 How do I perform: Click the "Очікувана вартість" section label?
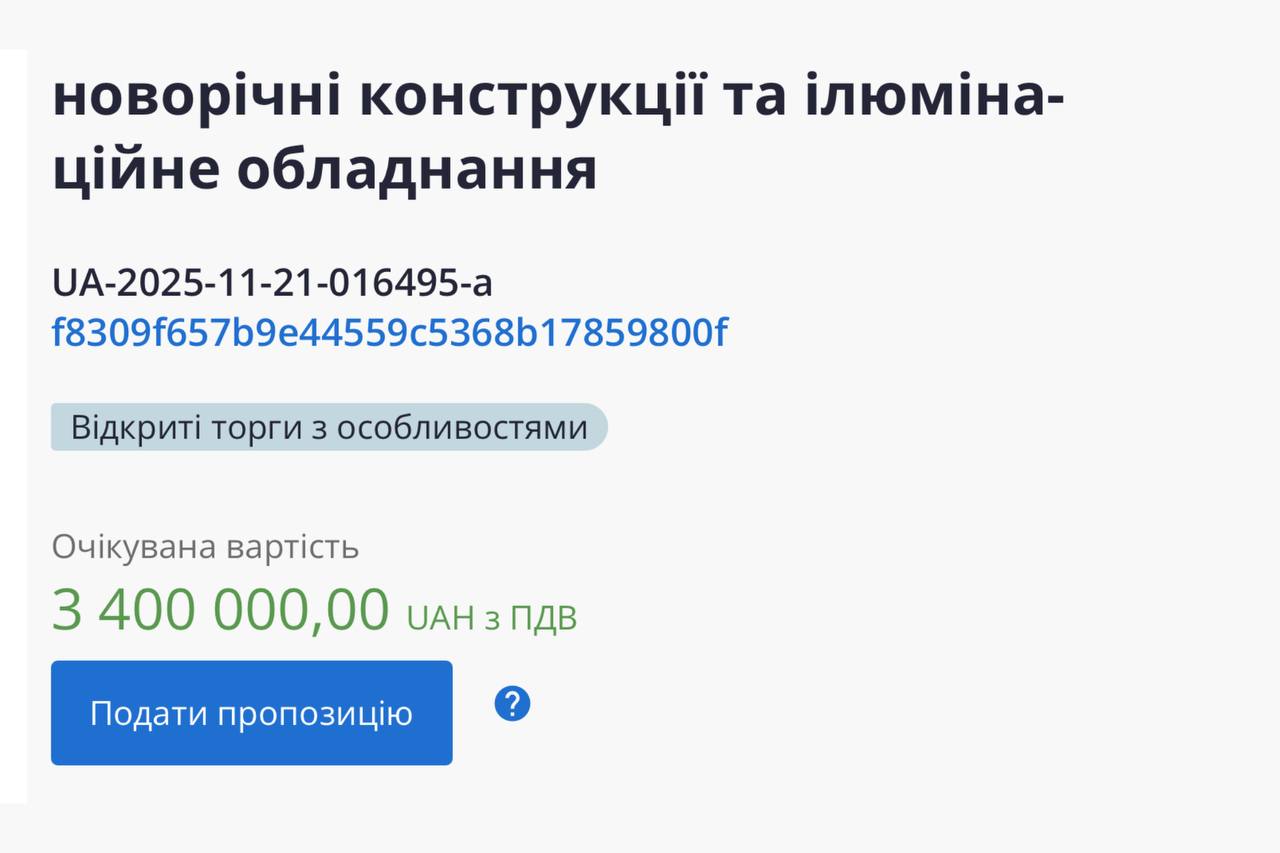click(206, 547)
